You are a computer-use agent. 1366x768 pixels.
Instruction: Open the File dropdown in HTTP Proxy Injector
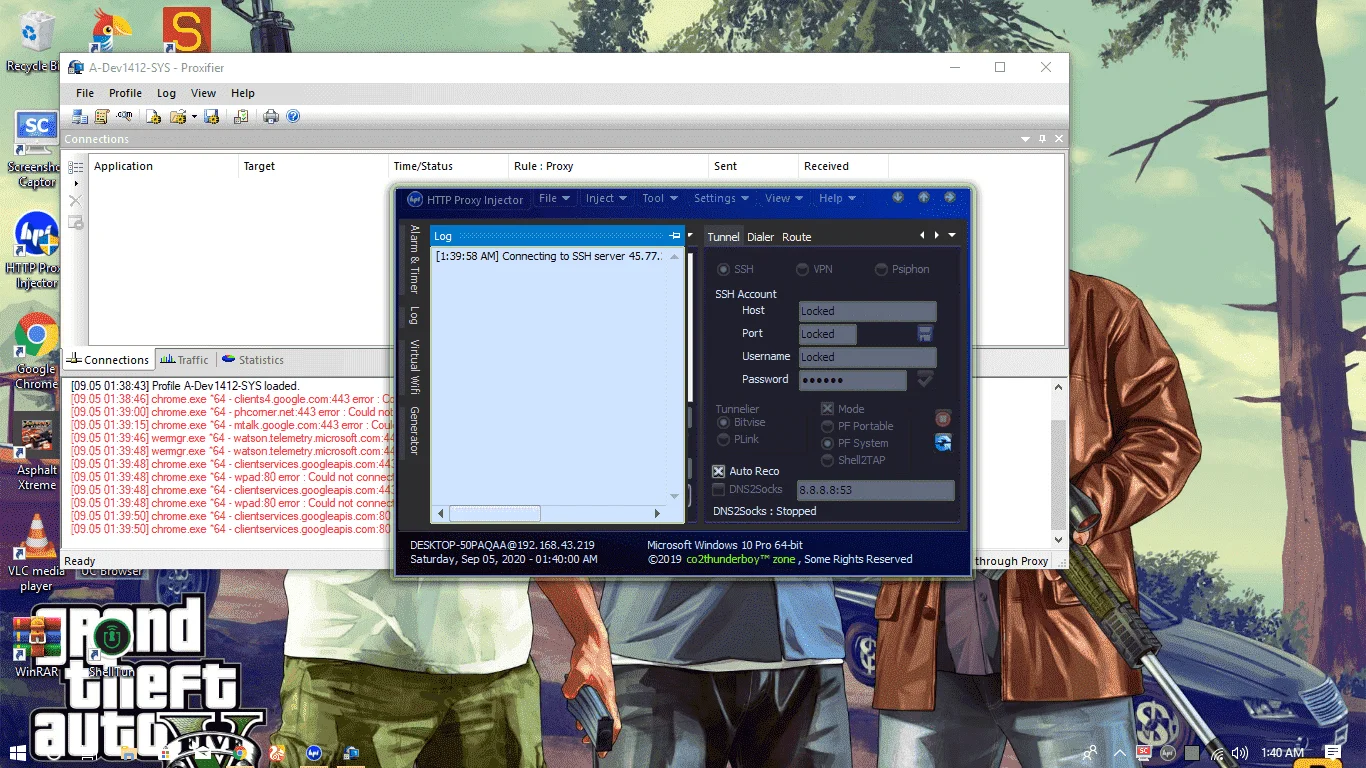(555, 198)
